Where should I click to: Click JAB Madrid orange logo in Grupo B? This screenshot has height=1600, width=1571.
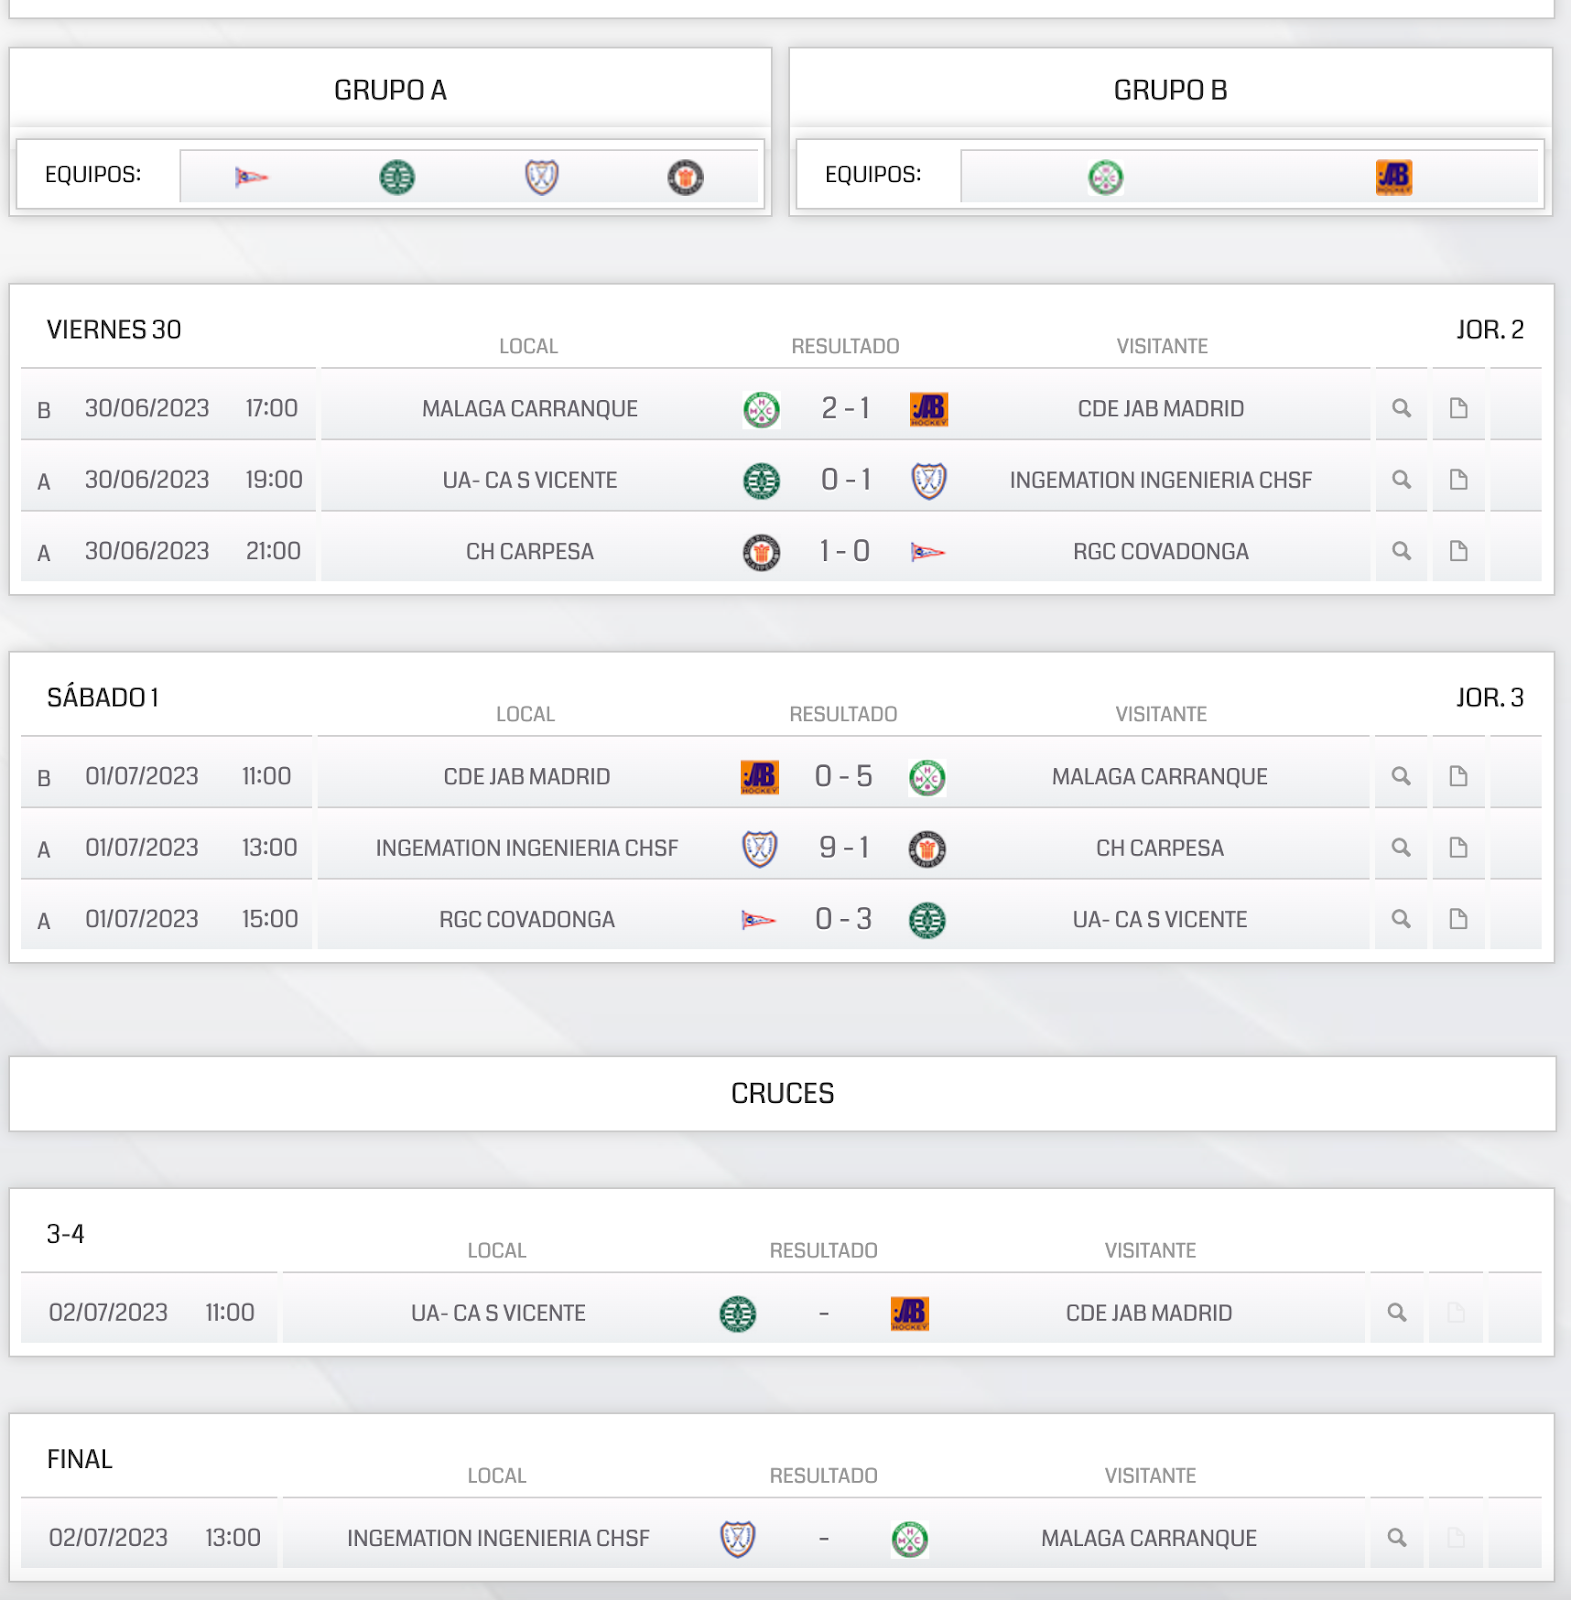pos(1393,177)
